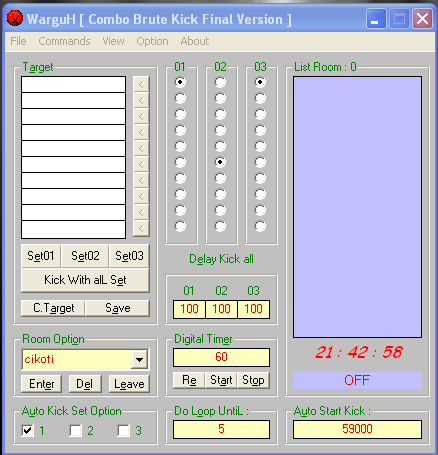Image resolution: width=438 pixels, height=455 pixels.
Task: Click the red WarguH app icon in title bar
Action: coord(15,18)
